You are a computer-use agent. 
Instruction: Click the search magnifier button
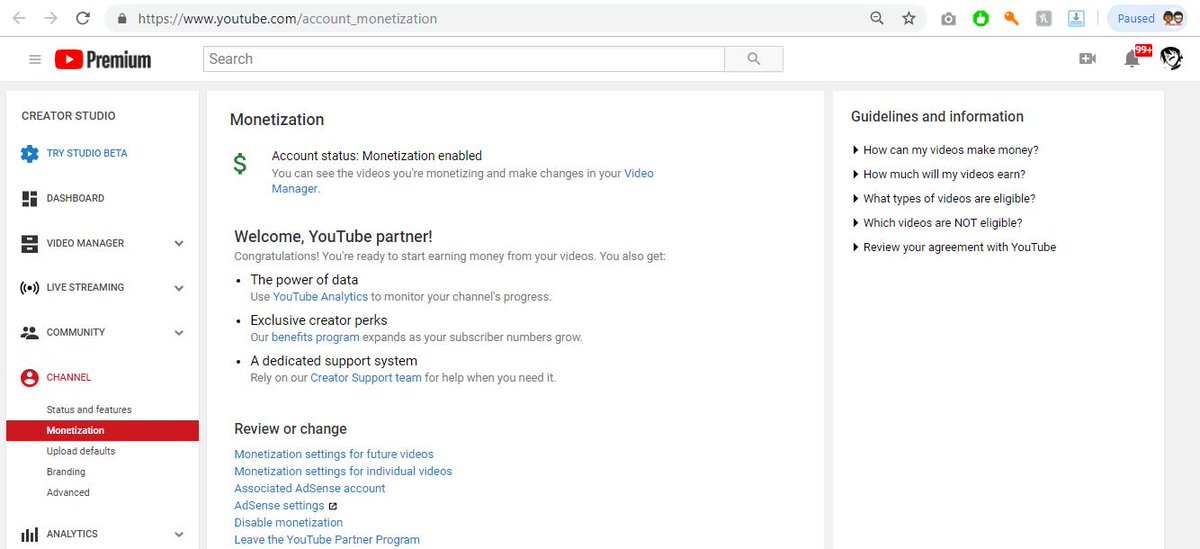point(754,59)
